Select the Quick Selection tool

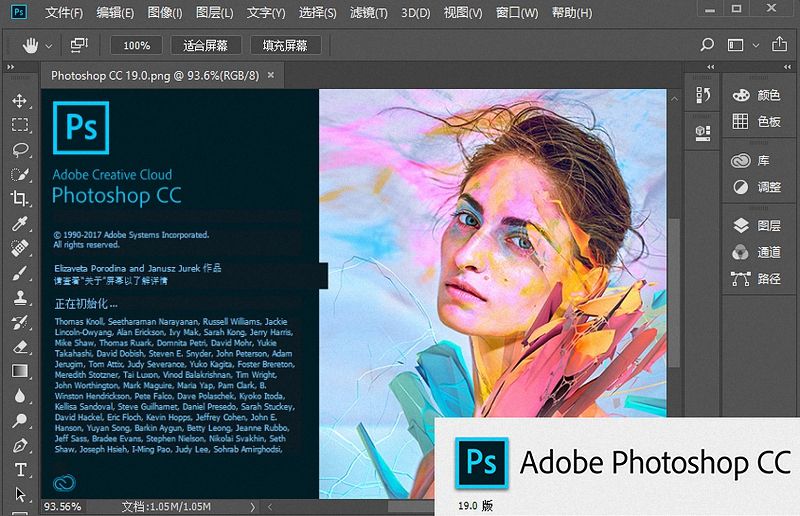[20, 174]
